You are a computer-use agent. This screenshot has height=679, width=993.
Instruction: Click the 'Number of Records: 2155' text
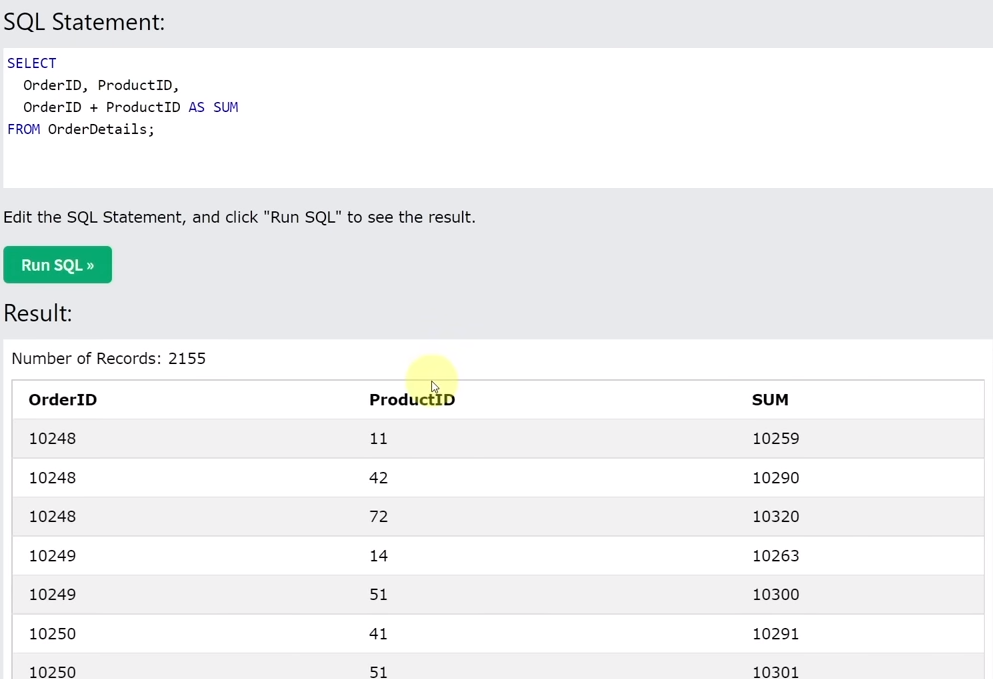[108, 359]
